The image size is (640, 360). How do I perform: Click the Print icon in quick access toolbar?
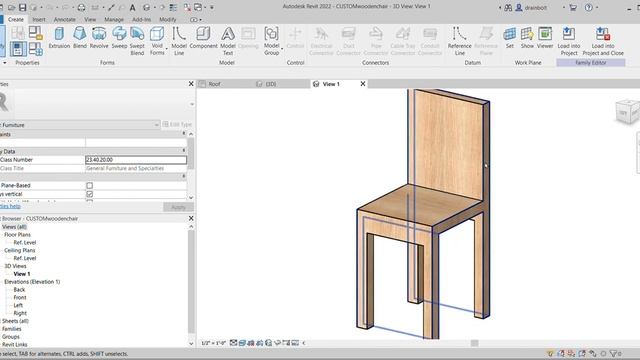tap(81, 7)
